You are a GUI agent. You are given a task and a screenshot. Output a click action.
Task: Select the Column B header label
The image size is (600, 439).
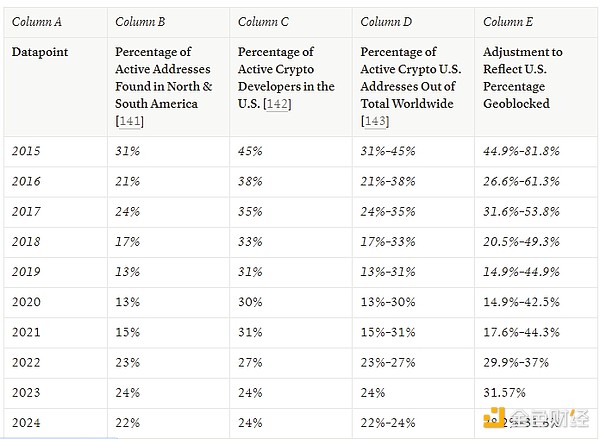141,21
